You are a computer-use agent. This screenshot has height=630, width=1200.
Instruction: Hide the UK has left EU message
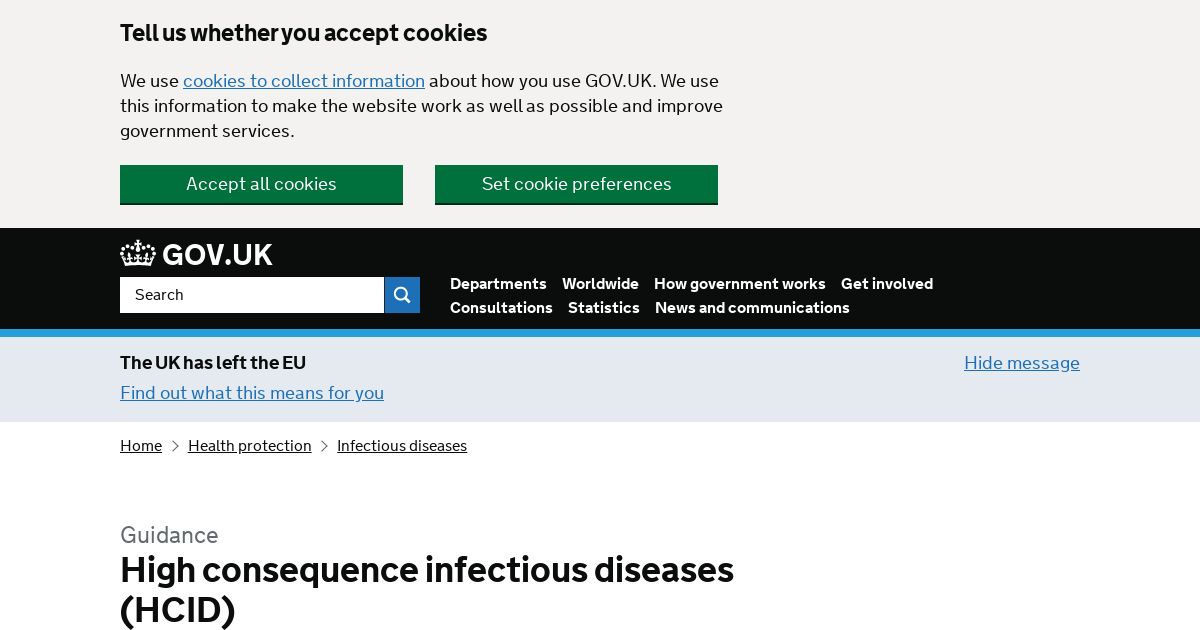click(1022, 363)
